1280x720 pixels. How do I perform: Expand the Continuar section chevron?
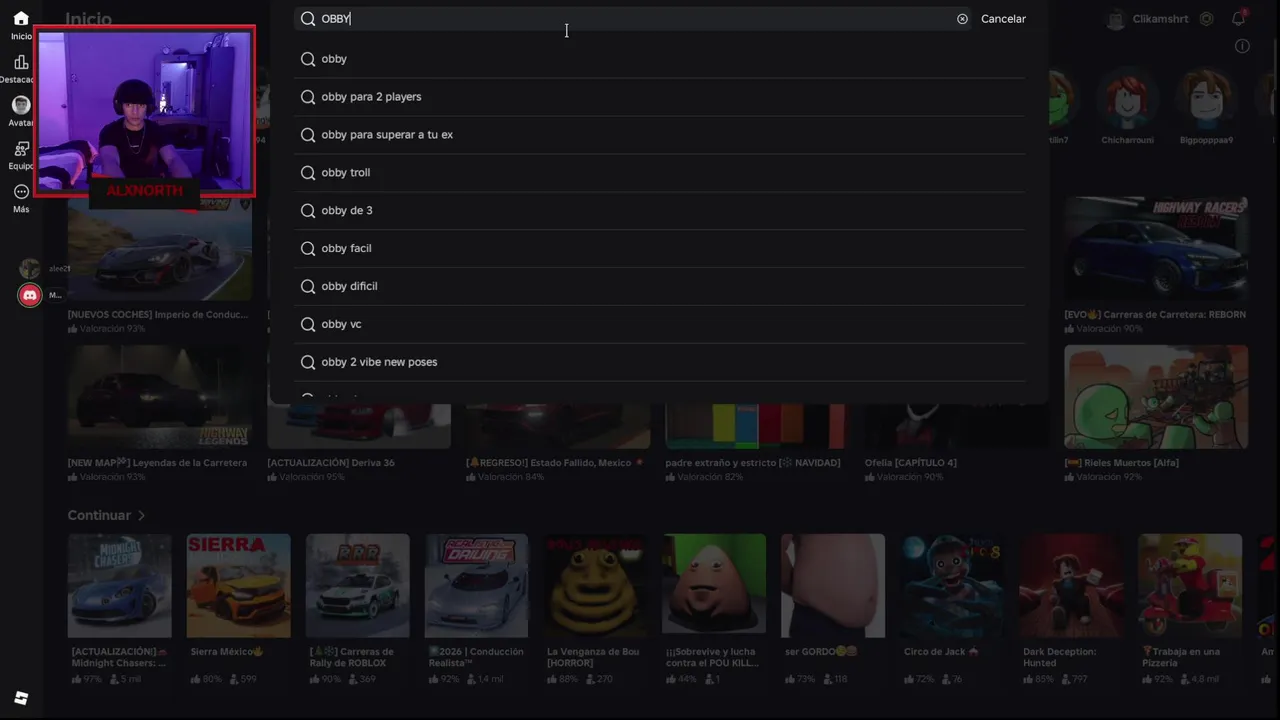point(141,516)
